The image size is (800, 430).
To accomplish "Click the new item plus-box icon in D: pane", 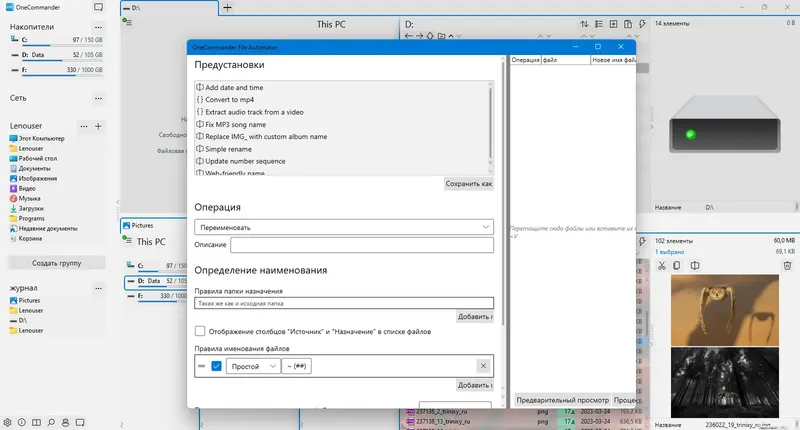I will pyautogui.click(x=613, y=24).
